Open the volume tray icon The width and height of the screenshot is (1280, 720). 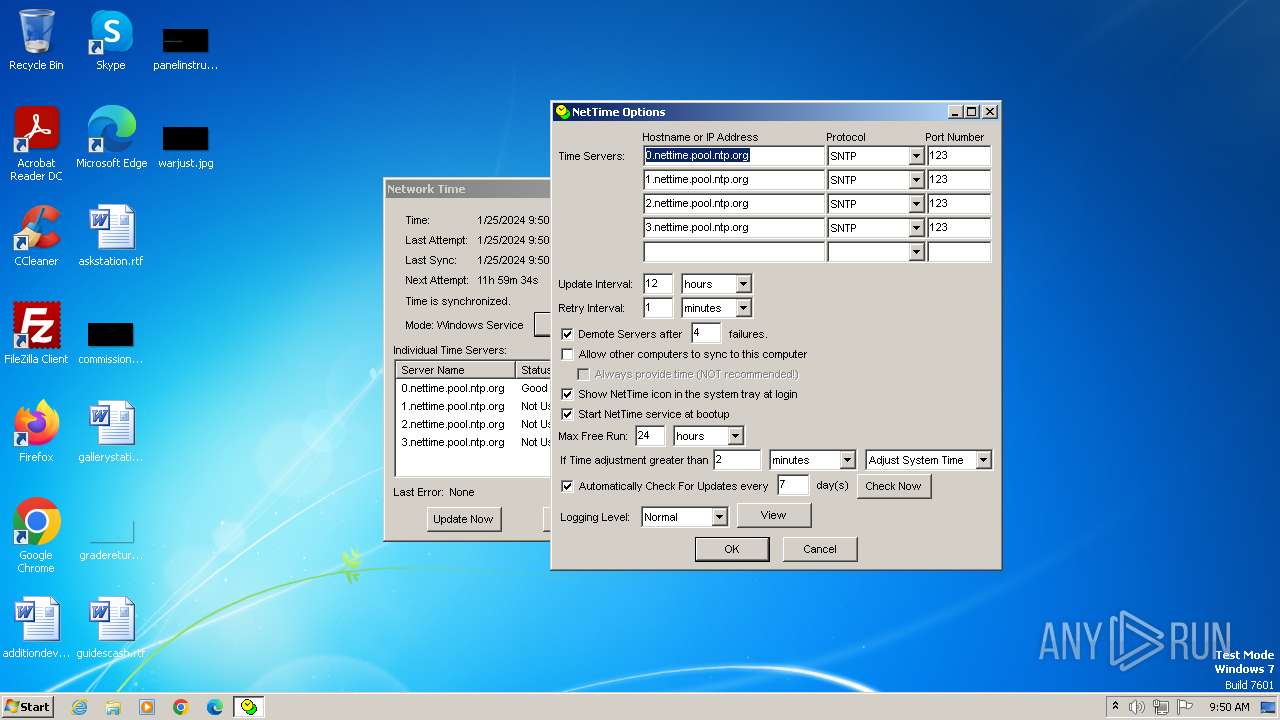pyautogui.click(x=1137, y=707)
